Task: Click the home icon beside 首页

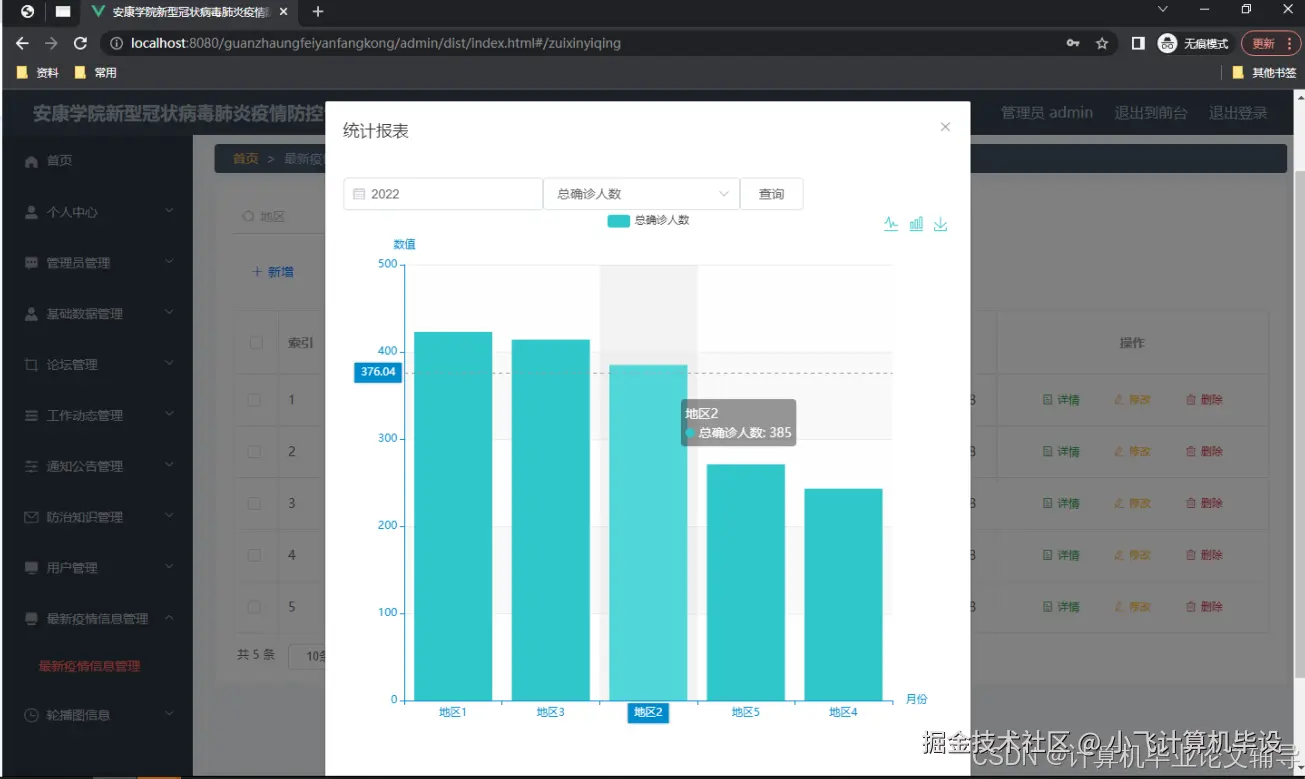Action: (31, 161)
